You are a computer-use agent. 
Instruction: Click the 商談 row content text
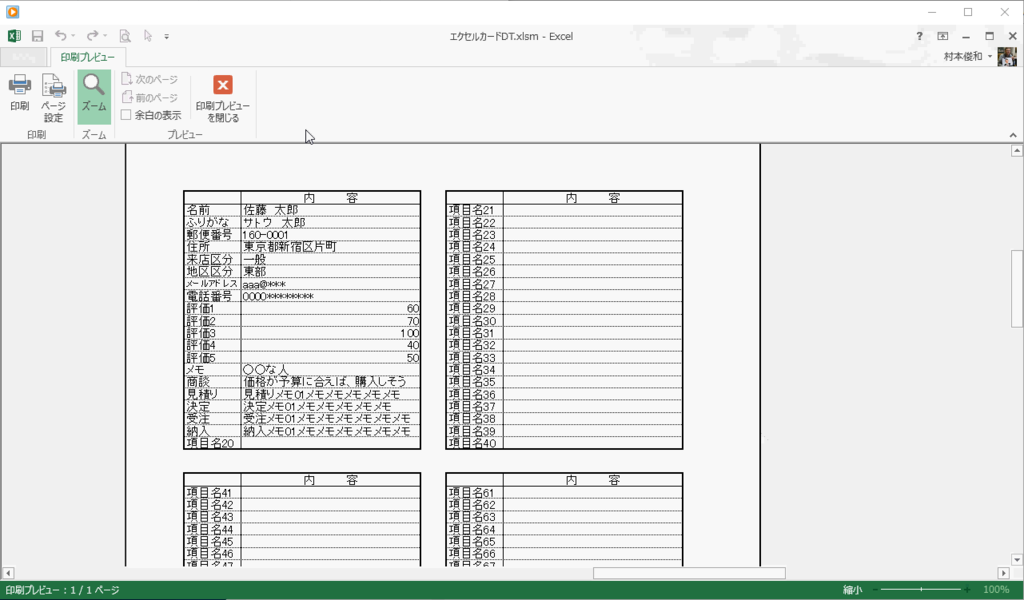pos(325,382)
